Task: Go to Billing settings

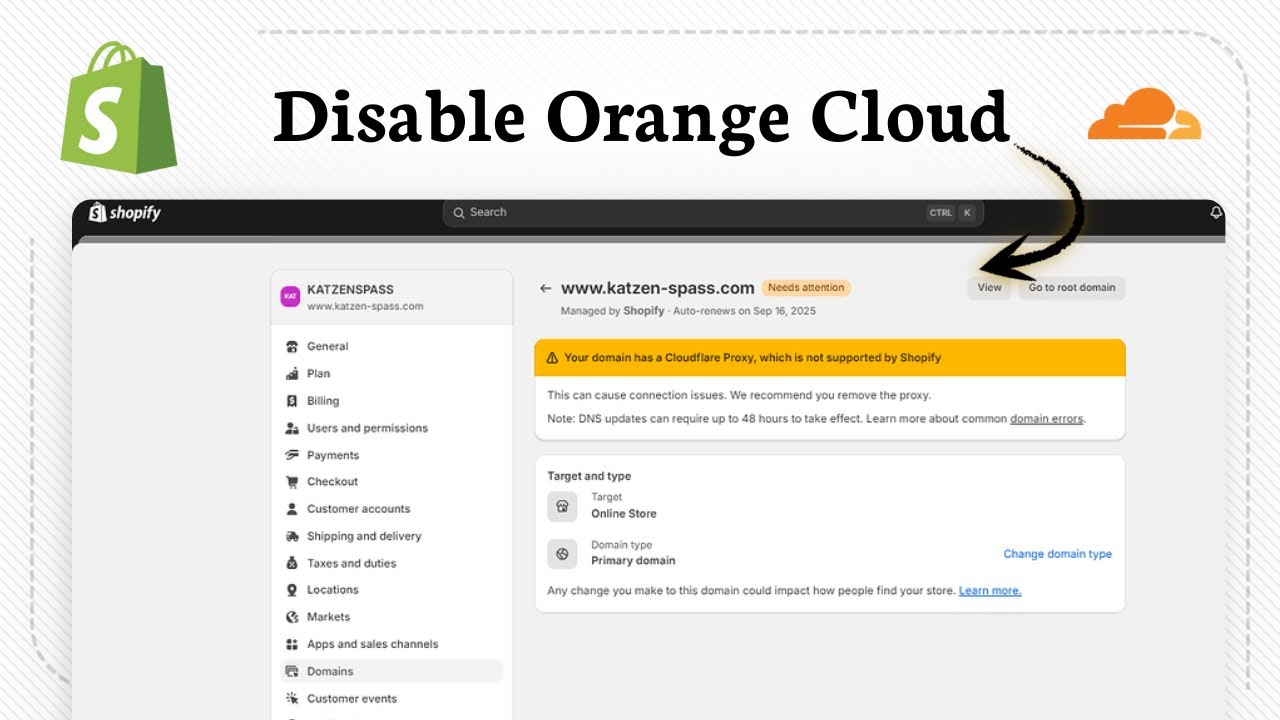Action: pos(392,401)
